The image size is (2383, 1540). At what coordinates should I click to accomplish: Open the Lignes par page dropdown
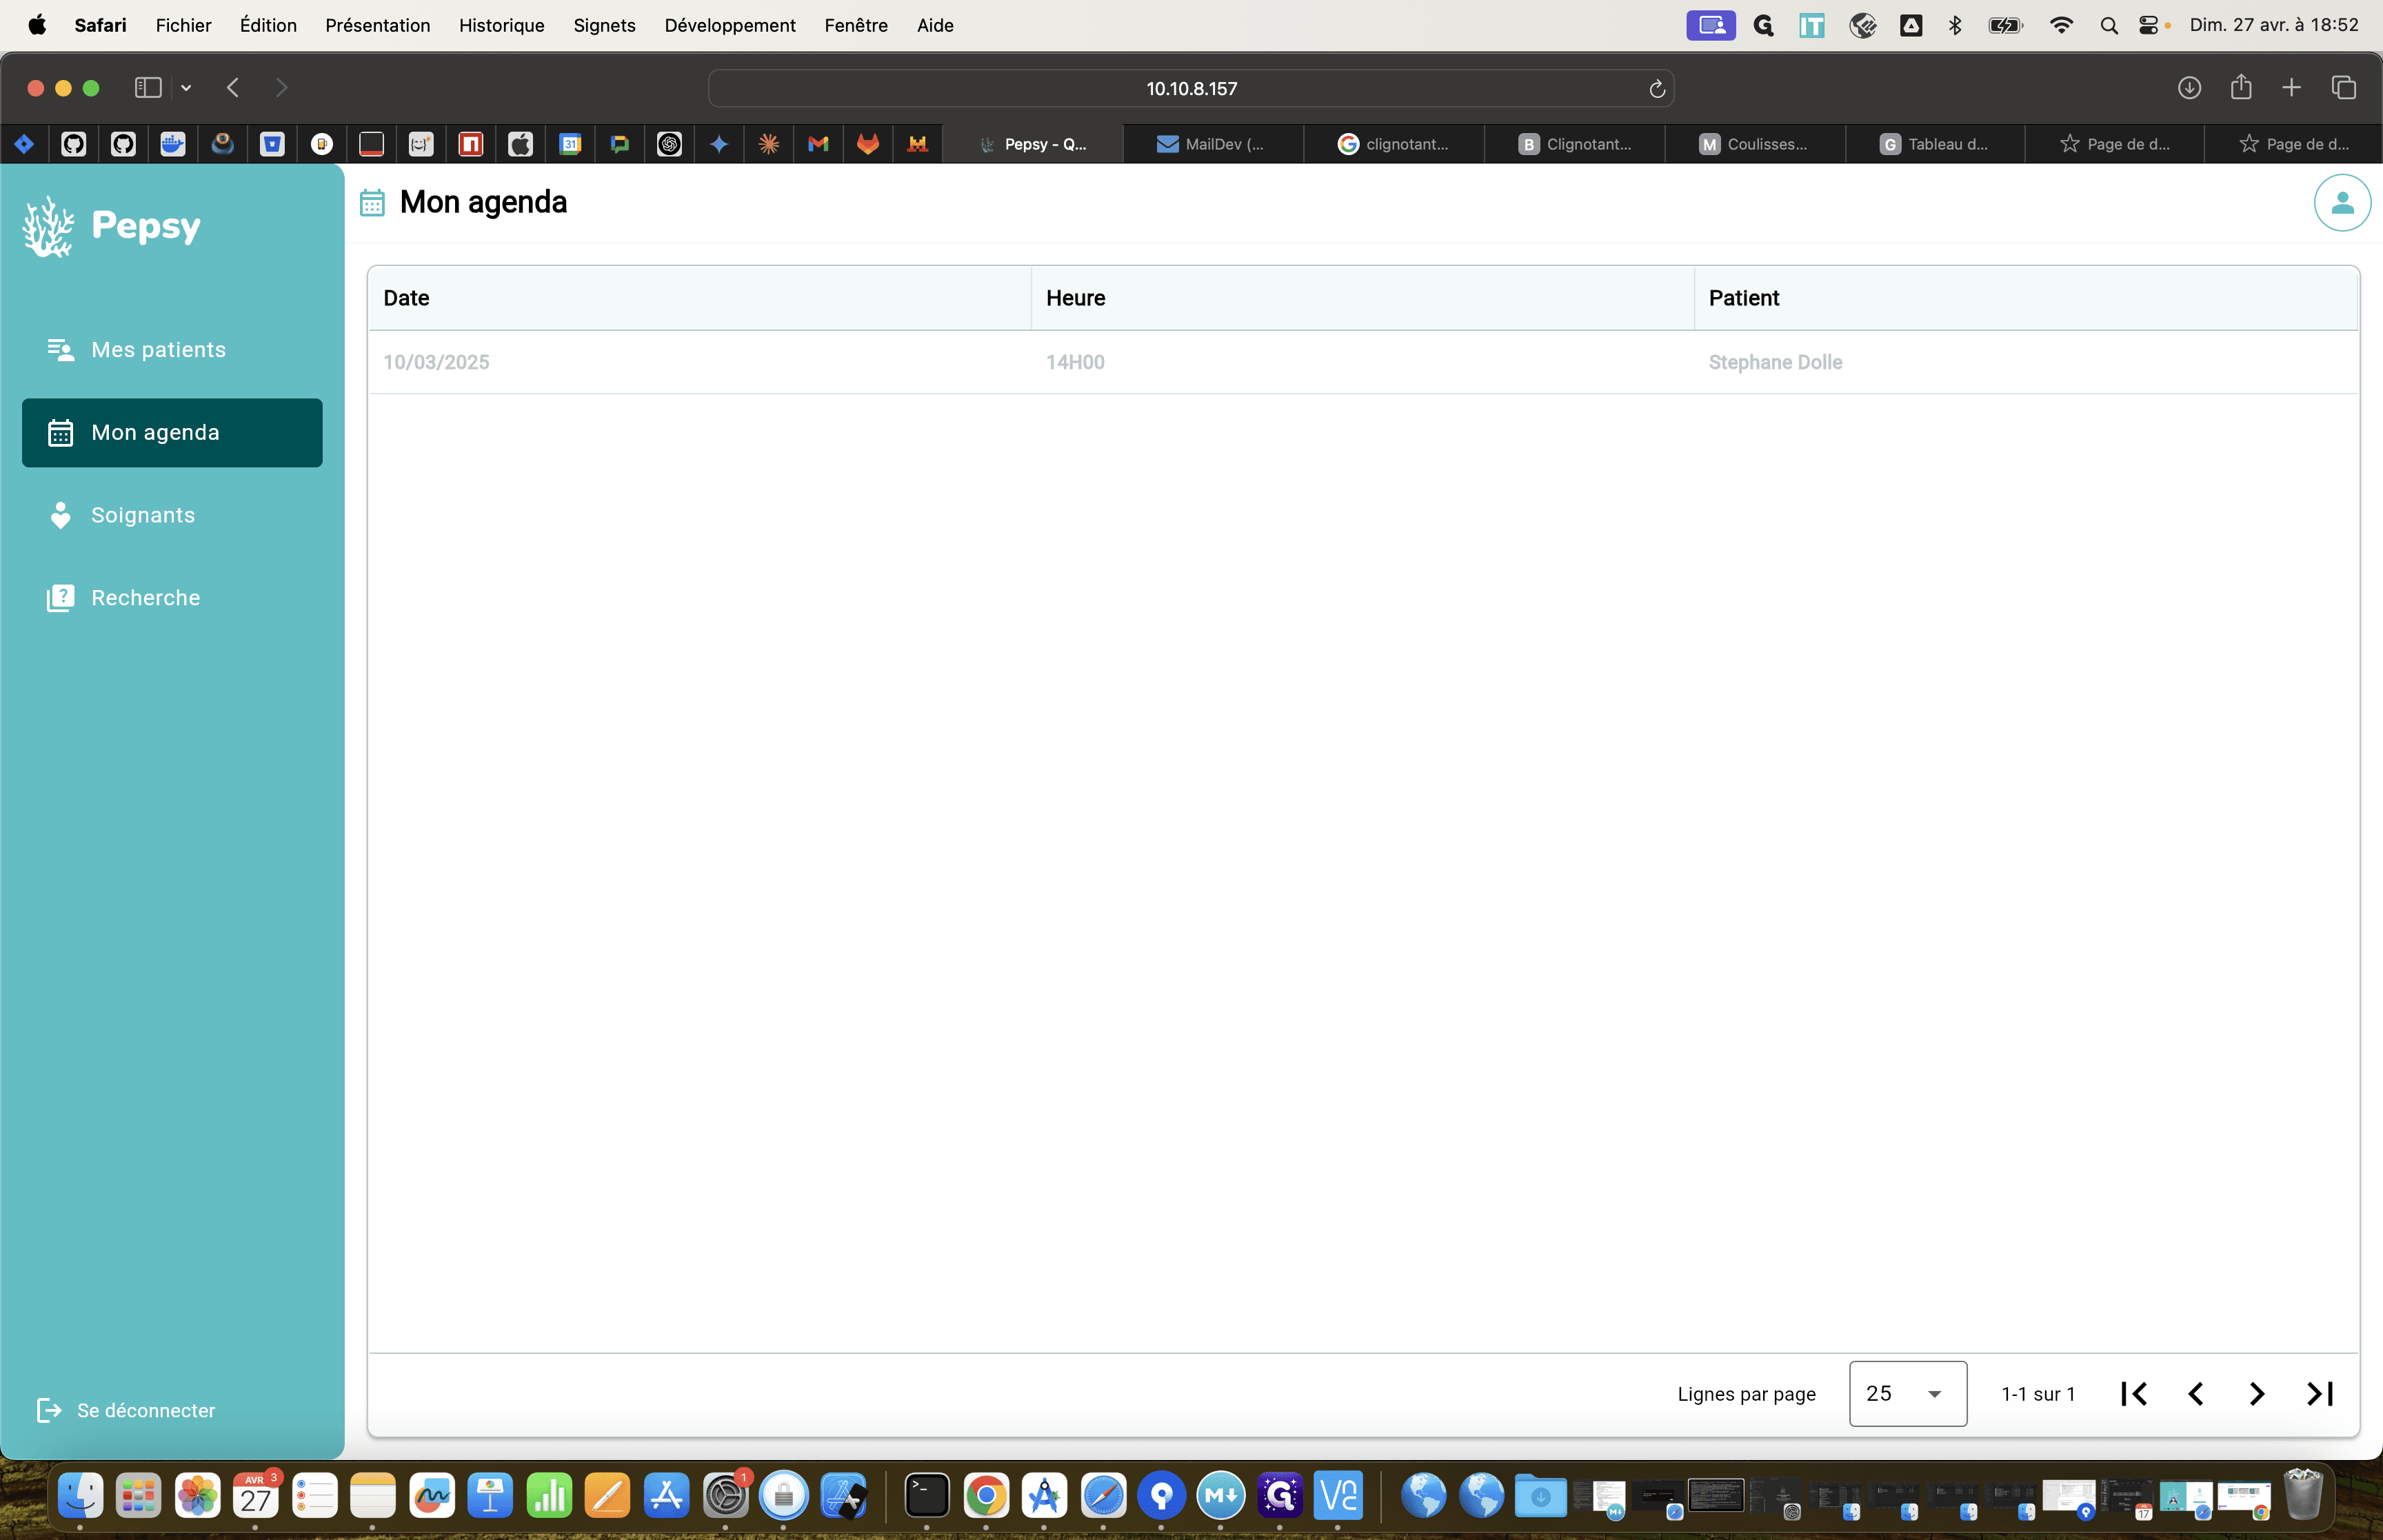[1907, 1393]
